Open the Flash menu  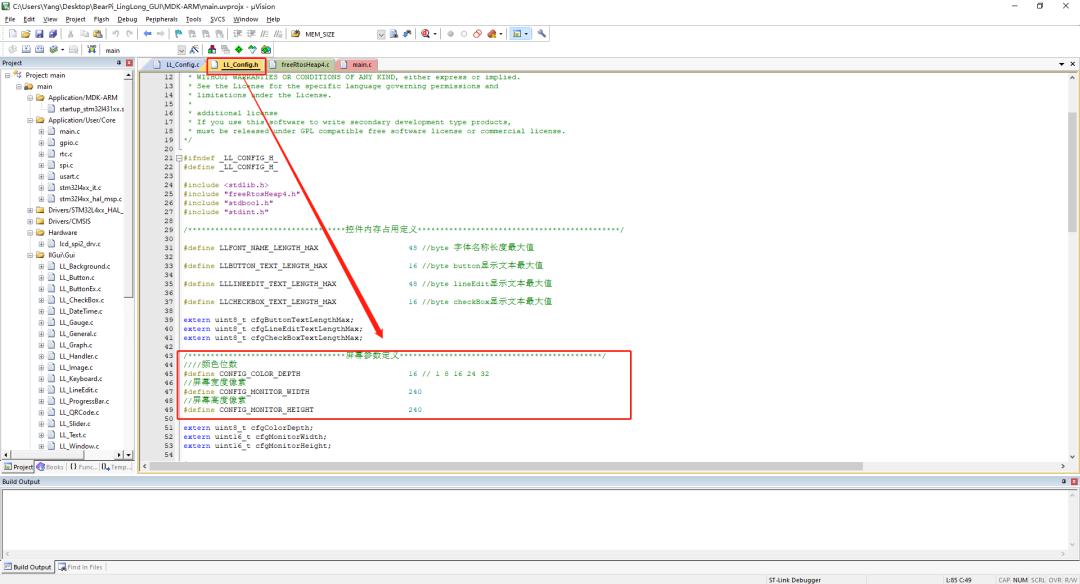click(101, 19)
